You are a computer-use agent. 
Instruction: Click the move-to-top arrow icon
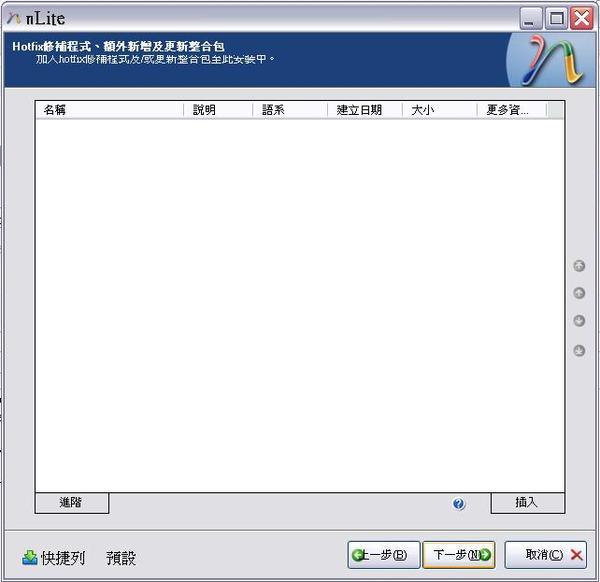pyautogui.click(x=579, y=266)
